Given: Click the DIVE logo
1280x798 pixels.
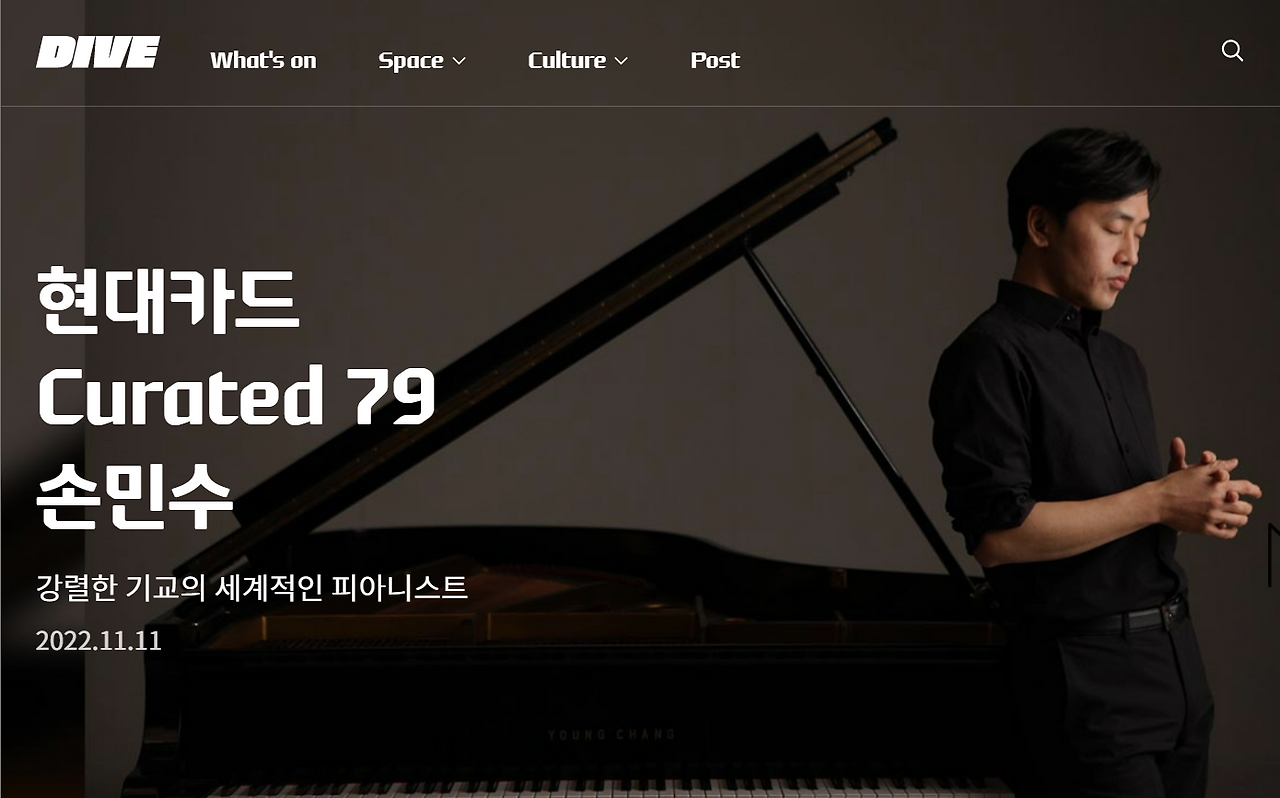Looking at the screenshot, I should pyautogui.click(x=98, y=53).
